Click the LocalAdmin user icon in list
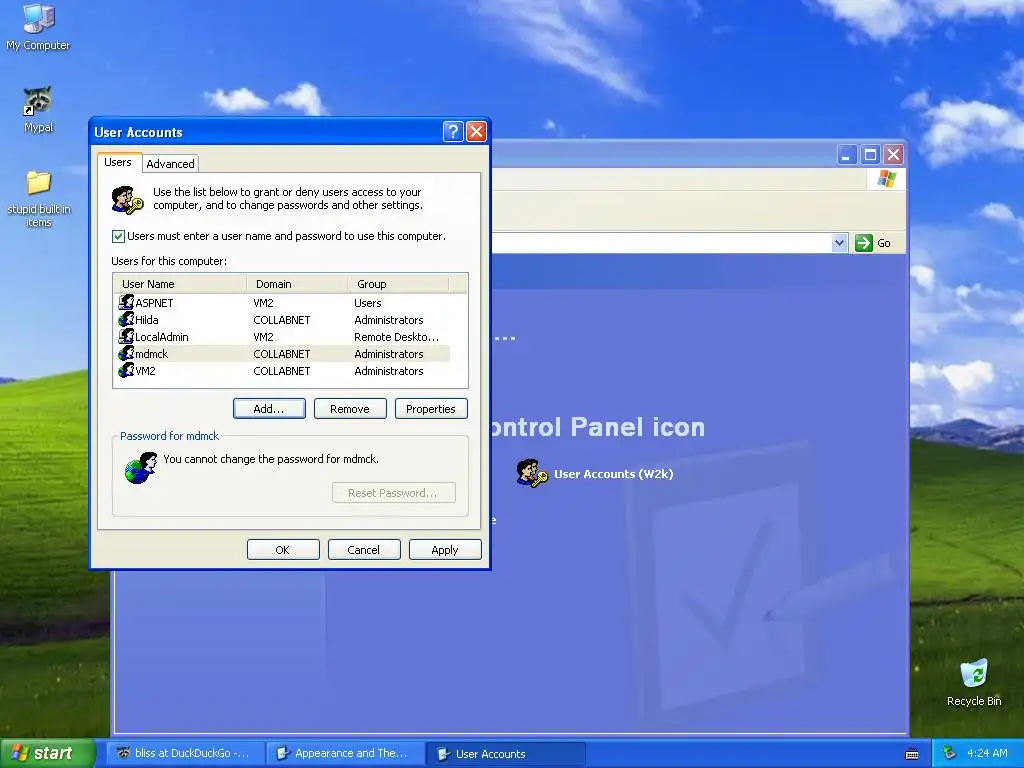 [126, 336]
